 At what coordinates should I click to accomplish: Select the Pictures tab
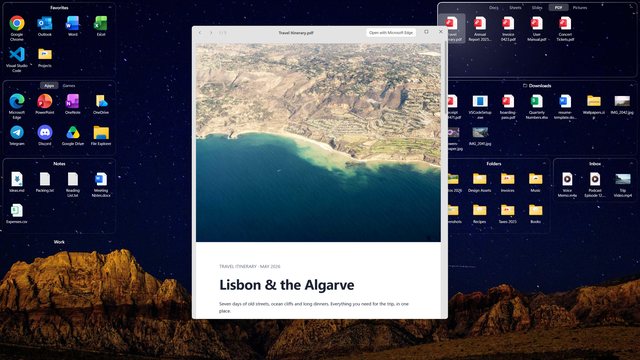[x=580, y=8]
